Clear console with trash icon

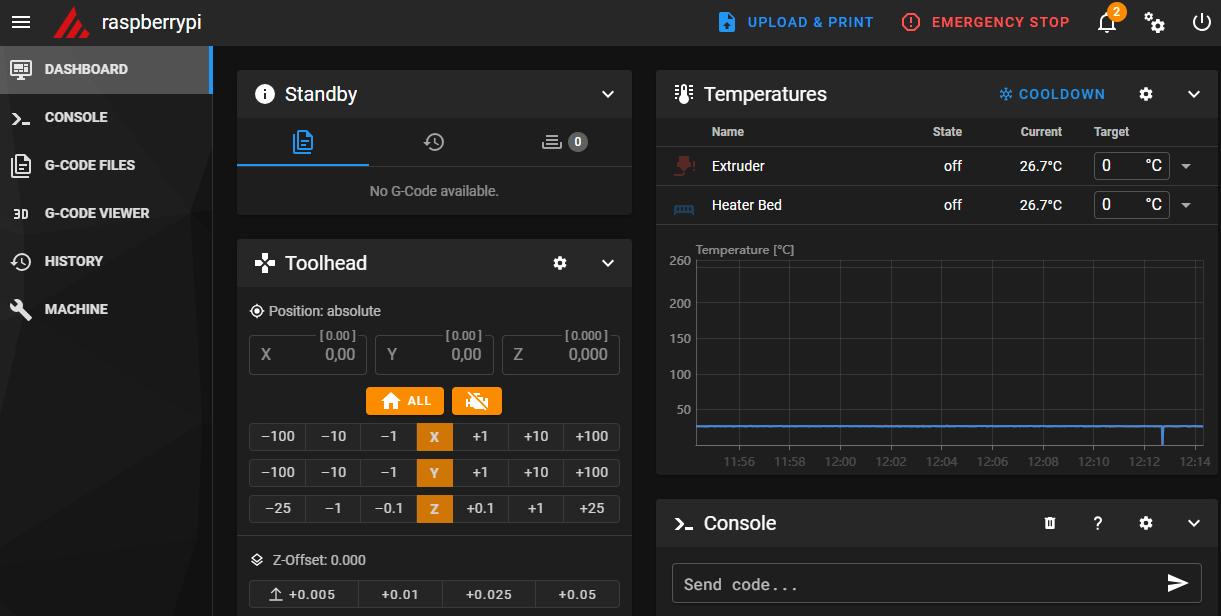coord(1050,523)
